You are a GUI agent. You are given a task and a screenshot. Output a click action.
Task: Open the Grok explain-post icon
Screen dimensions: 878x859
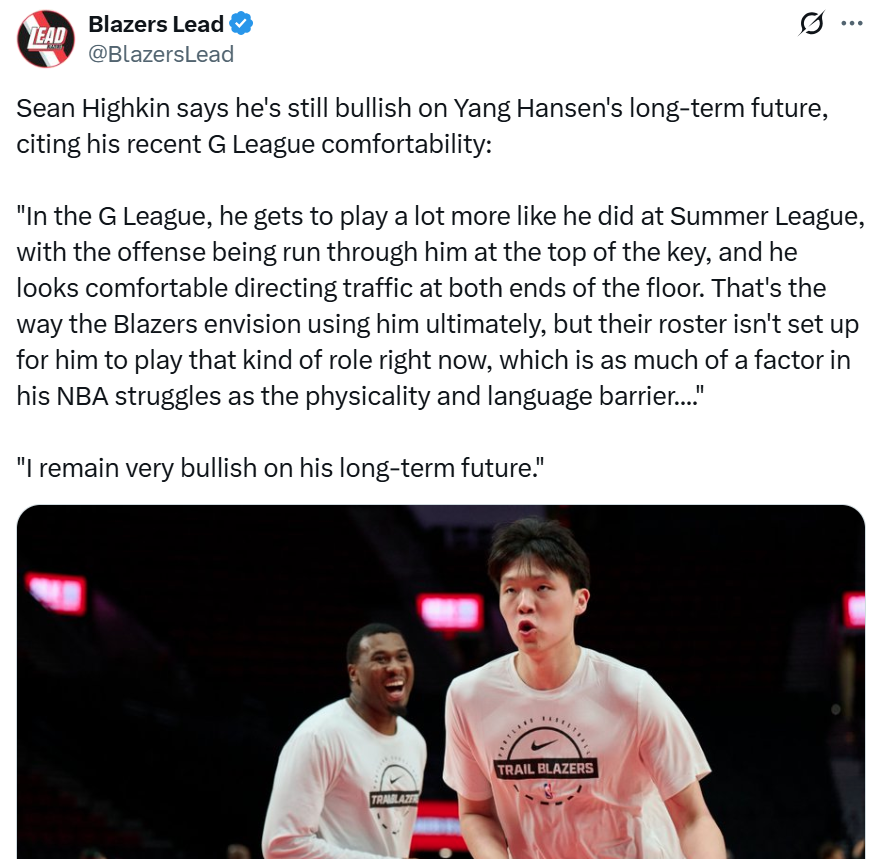click(811, 24)
